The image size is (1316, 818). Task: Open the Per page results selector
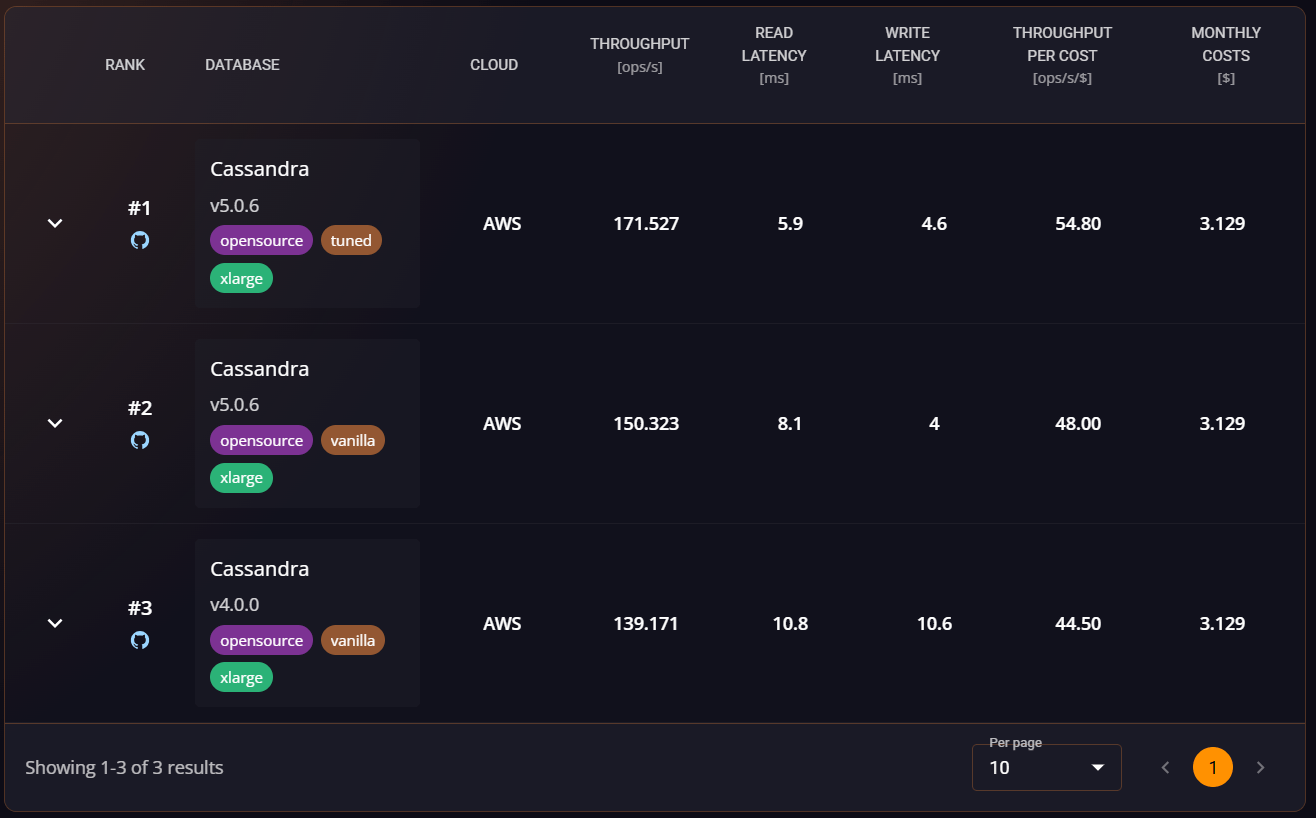click(1046, 767)
